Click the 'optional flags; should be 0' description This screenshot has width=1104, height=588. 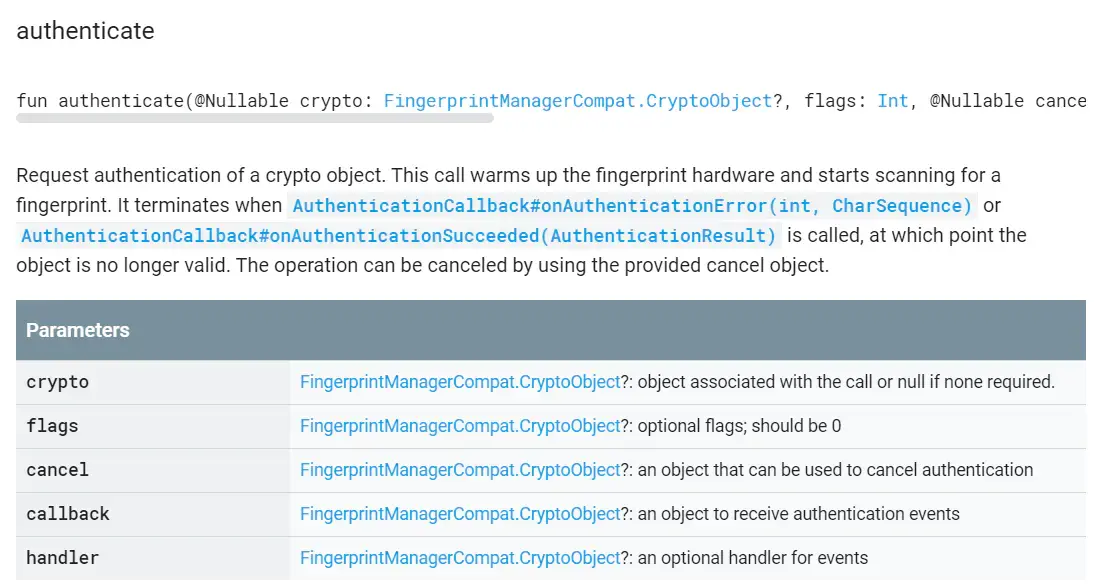point(739,426)
